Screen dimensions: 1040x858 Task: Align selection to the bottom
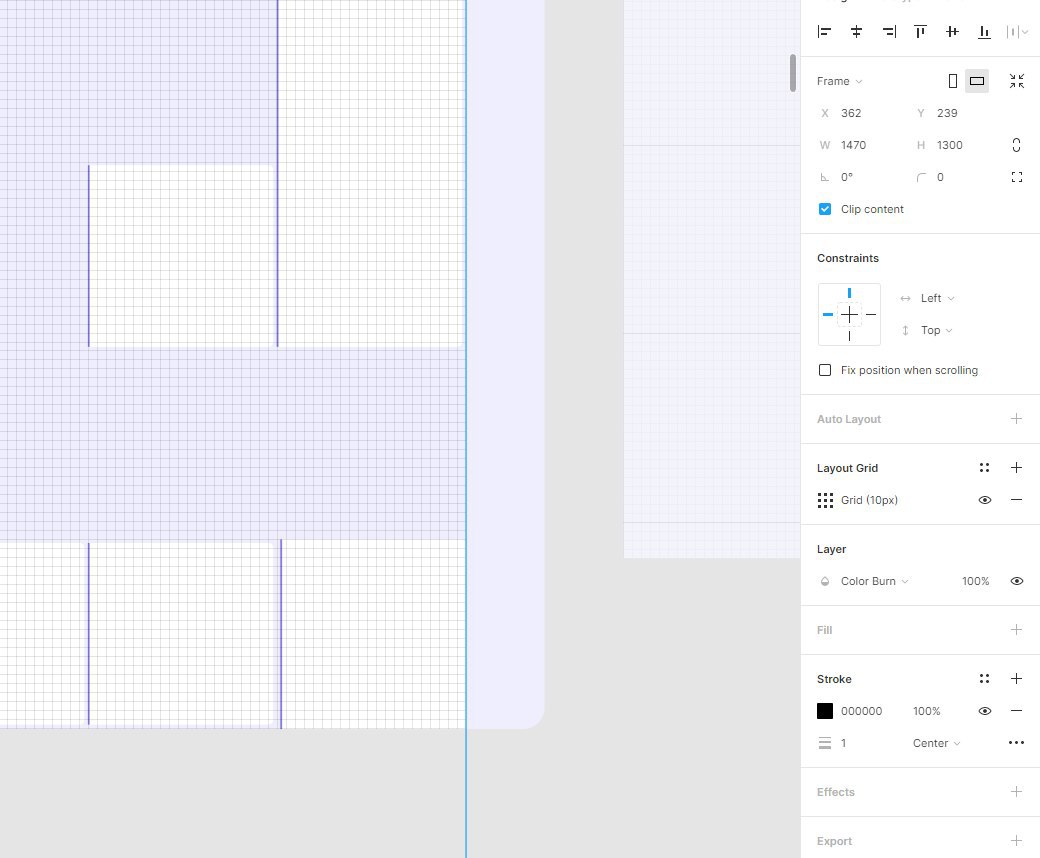coord(984,31)
